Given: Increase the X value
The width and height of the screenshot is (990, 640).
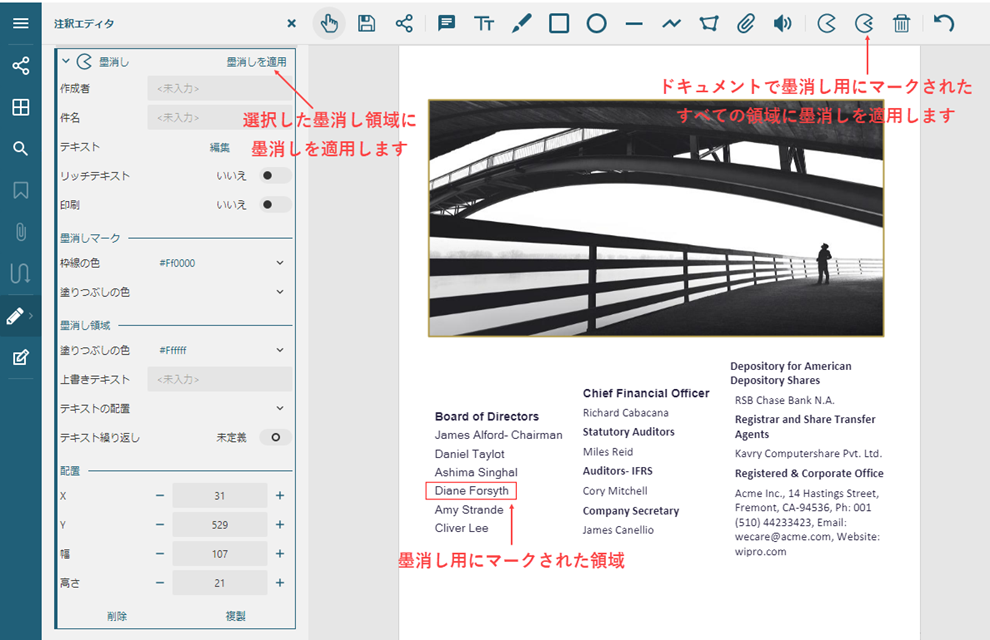Looking at the screenshot, I should [x=280, y=495].
